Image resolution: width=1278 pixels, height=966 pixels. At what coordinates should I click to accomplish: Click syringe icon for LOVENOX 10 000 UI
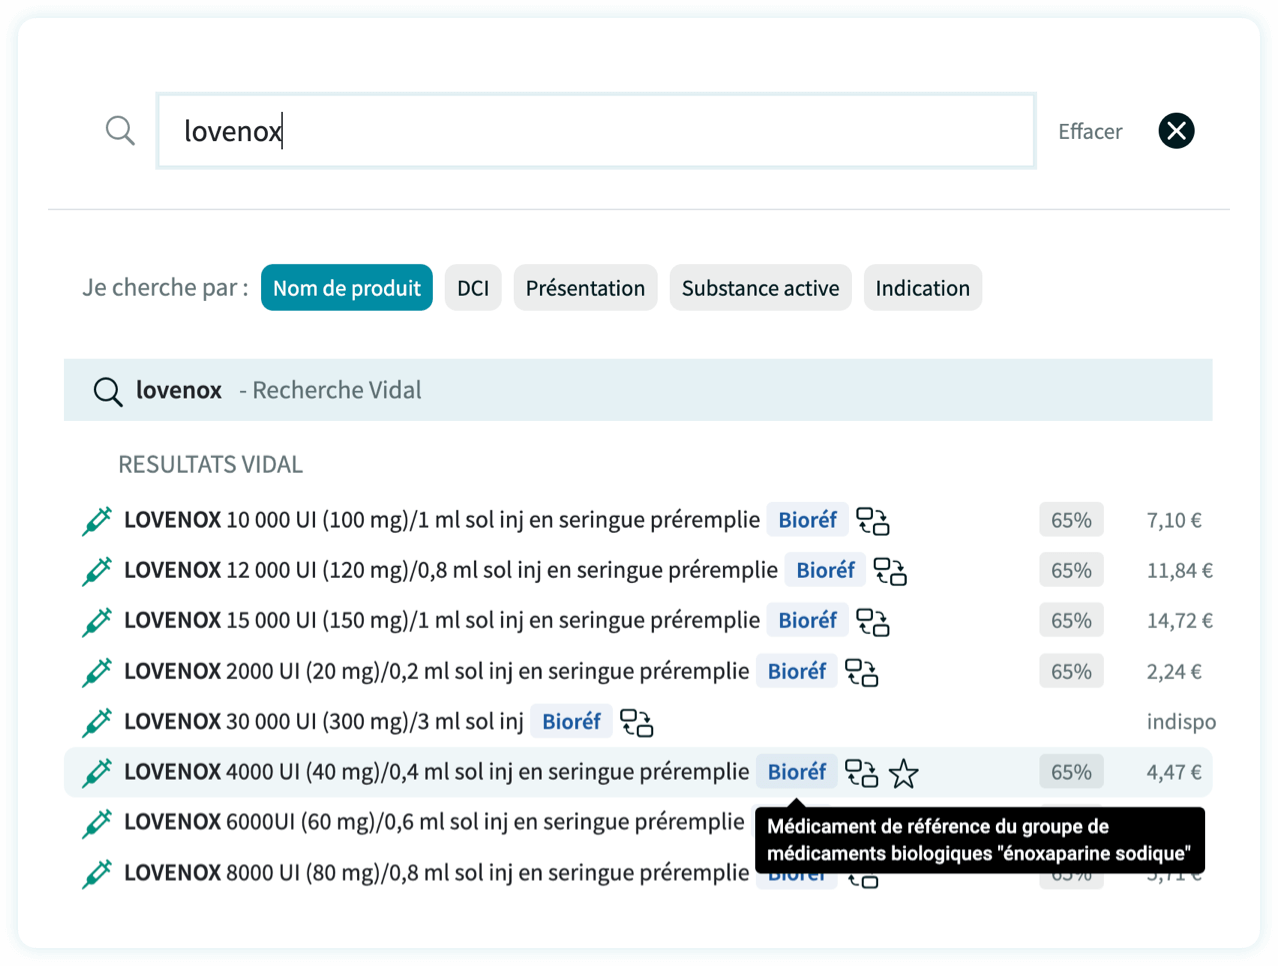[x=96, y=521]
